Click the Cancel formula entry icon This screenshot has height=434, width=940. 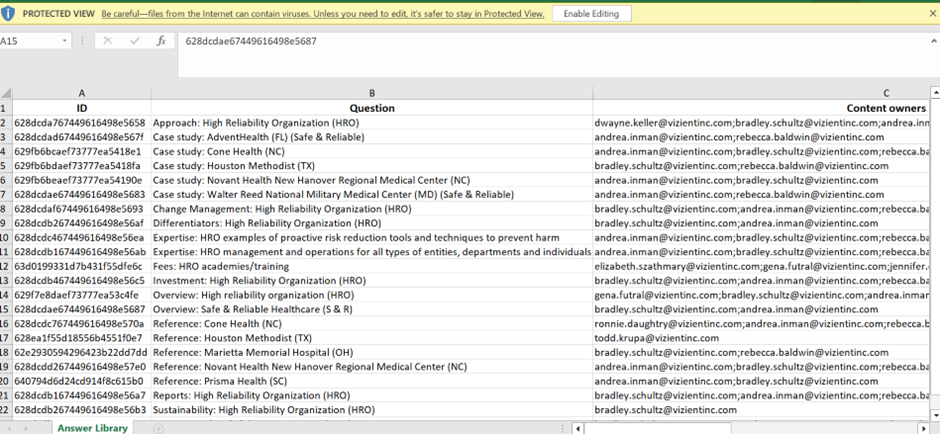[x=108, y=41]
